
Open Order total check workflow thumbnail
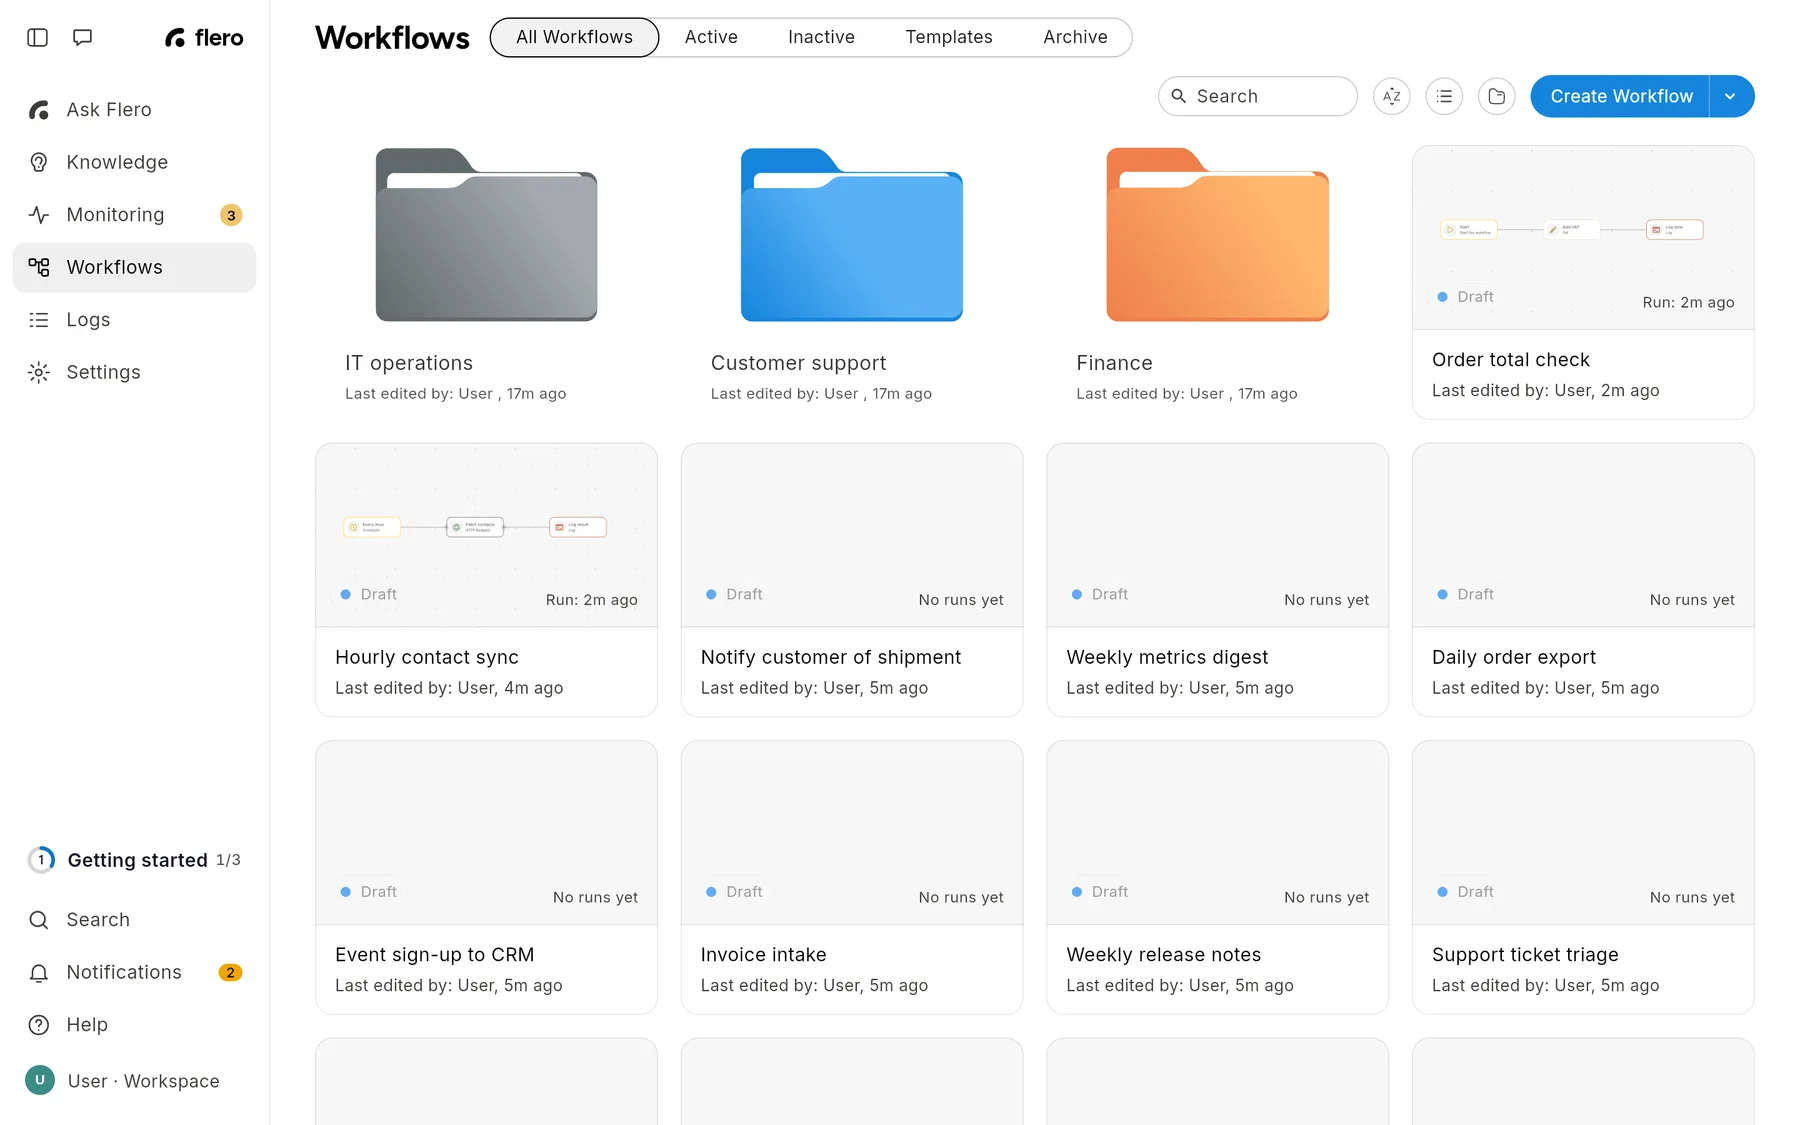[1583, 238]
